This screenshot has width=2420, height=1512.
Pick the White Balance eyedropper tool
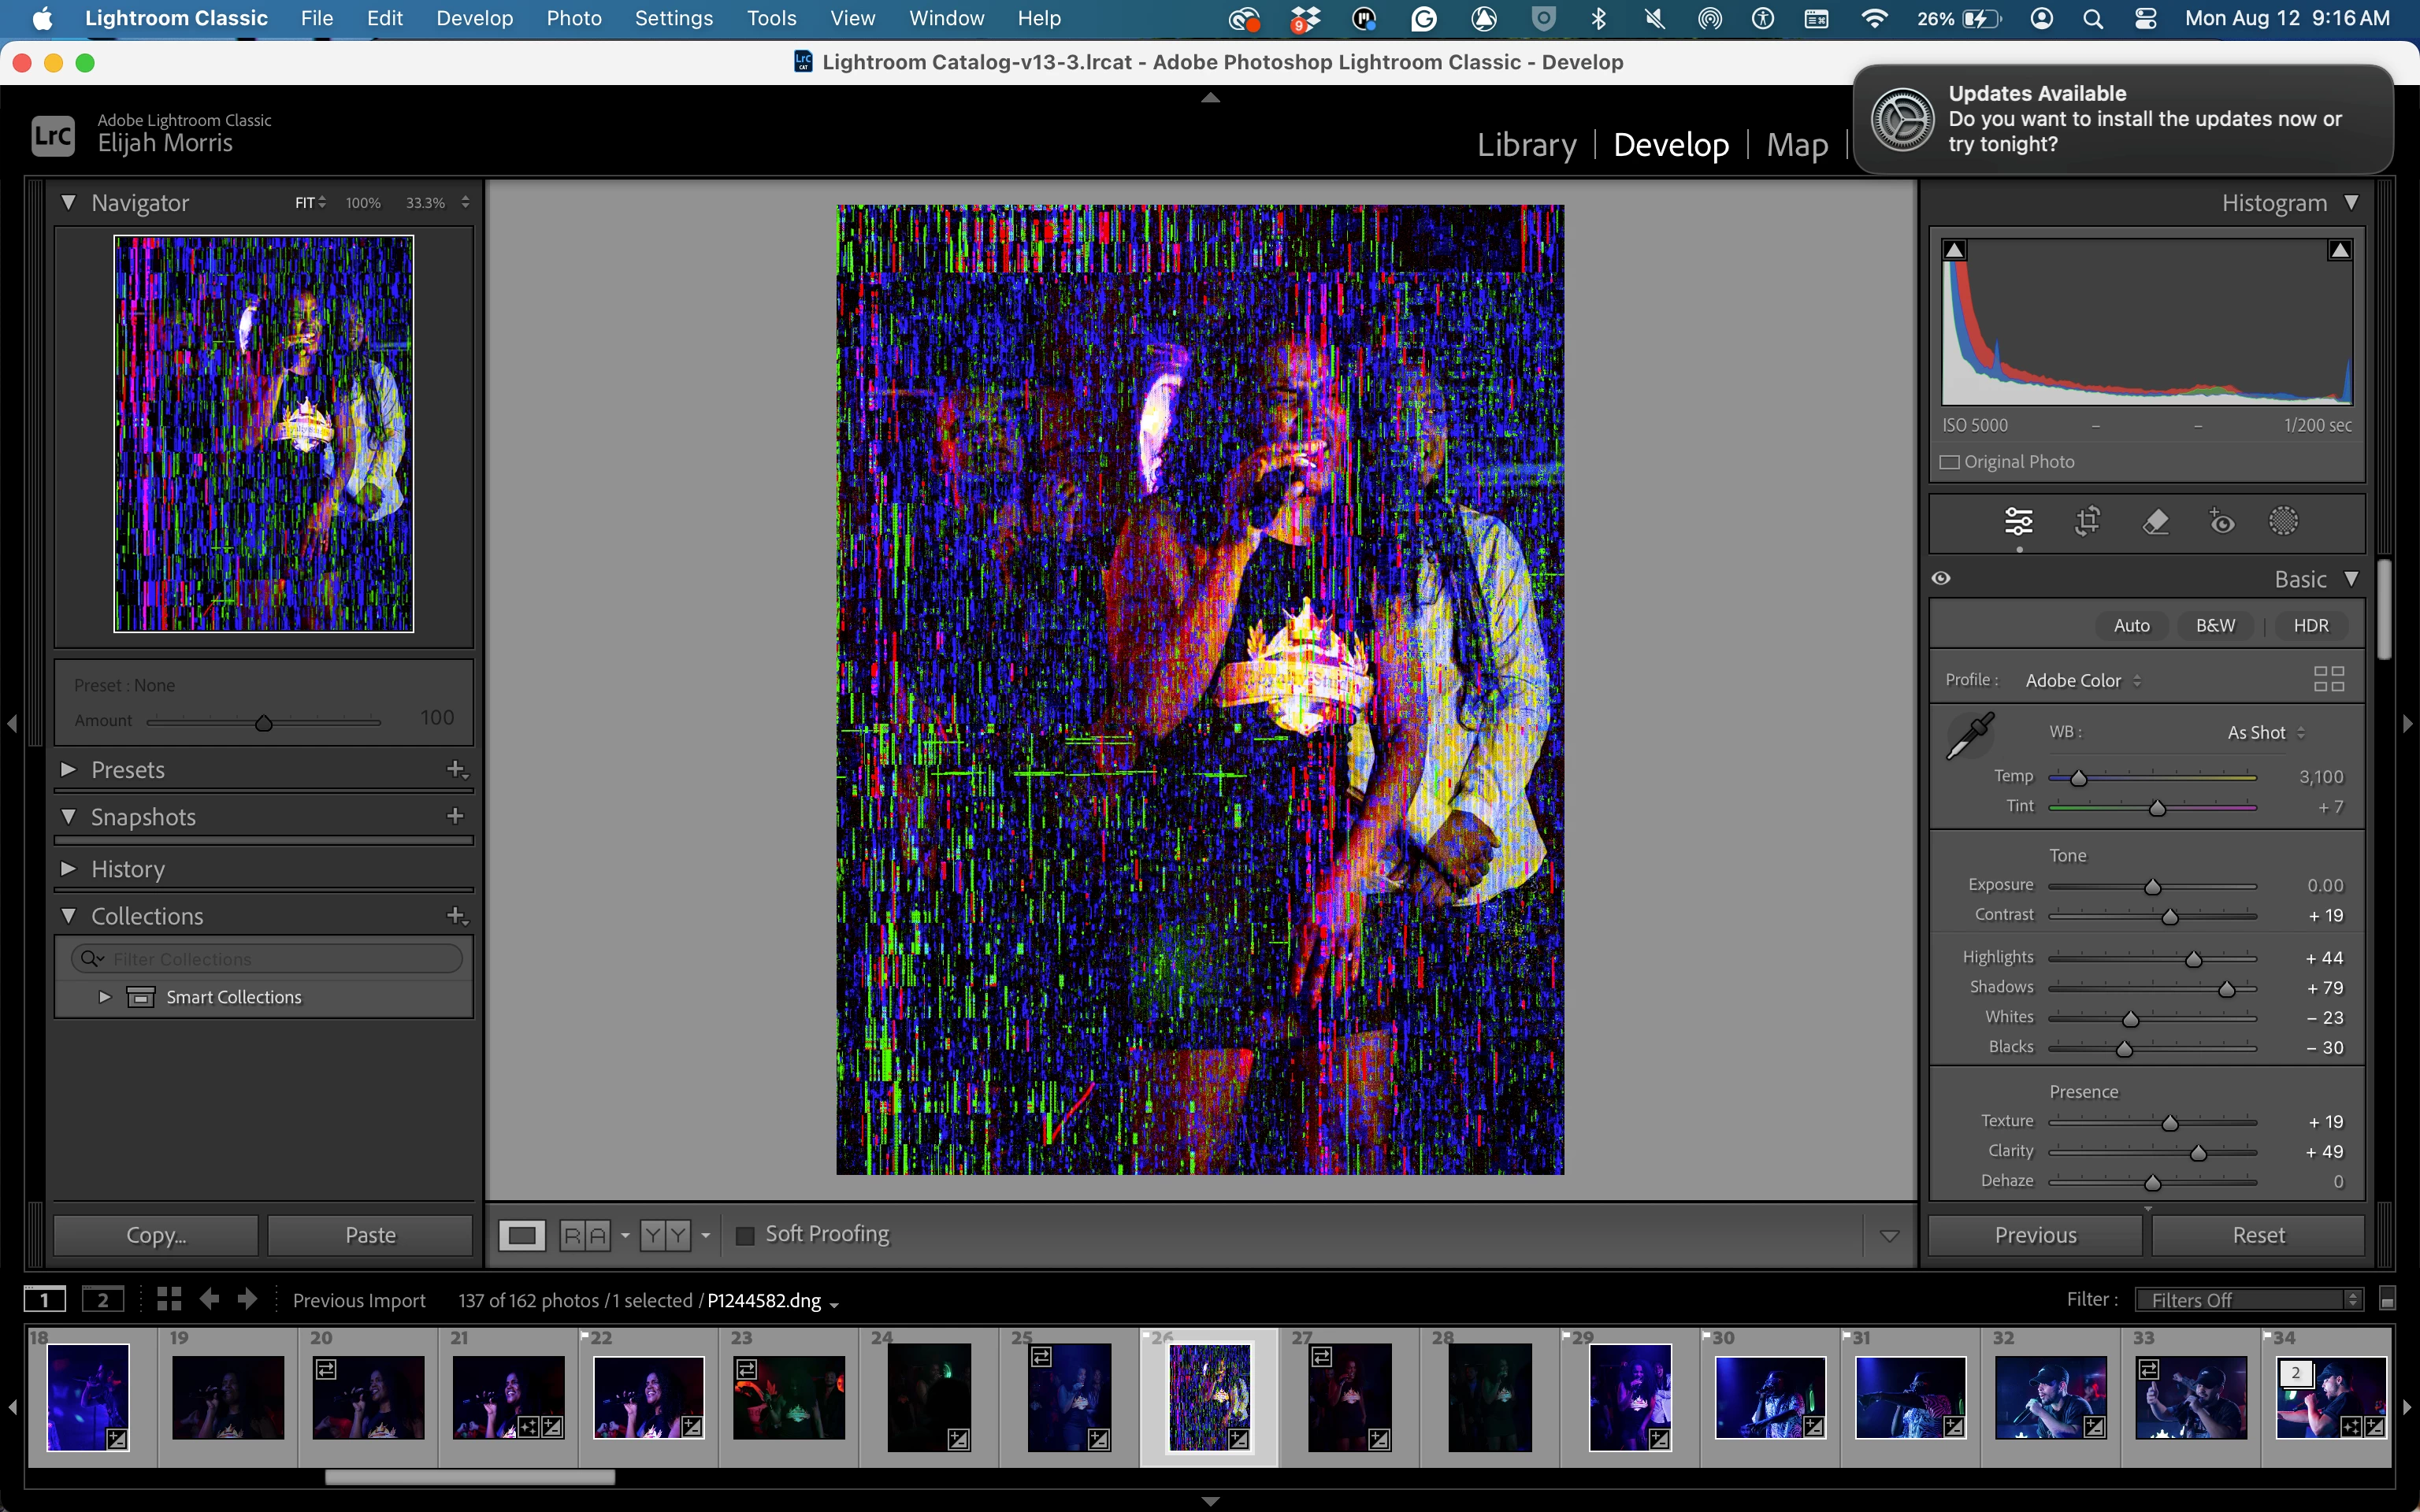(x=1970, y=736)
